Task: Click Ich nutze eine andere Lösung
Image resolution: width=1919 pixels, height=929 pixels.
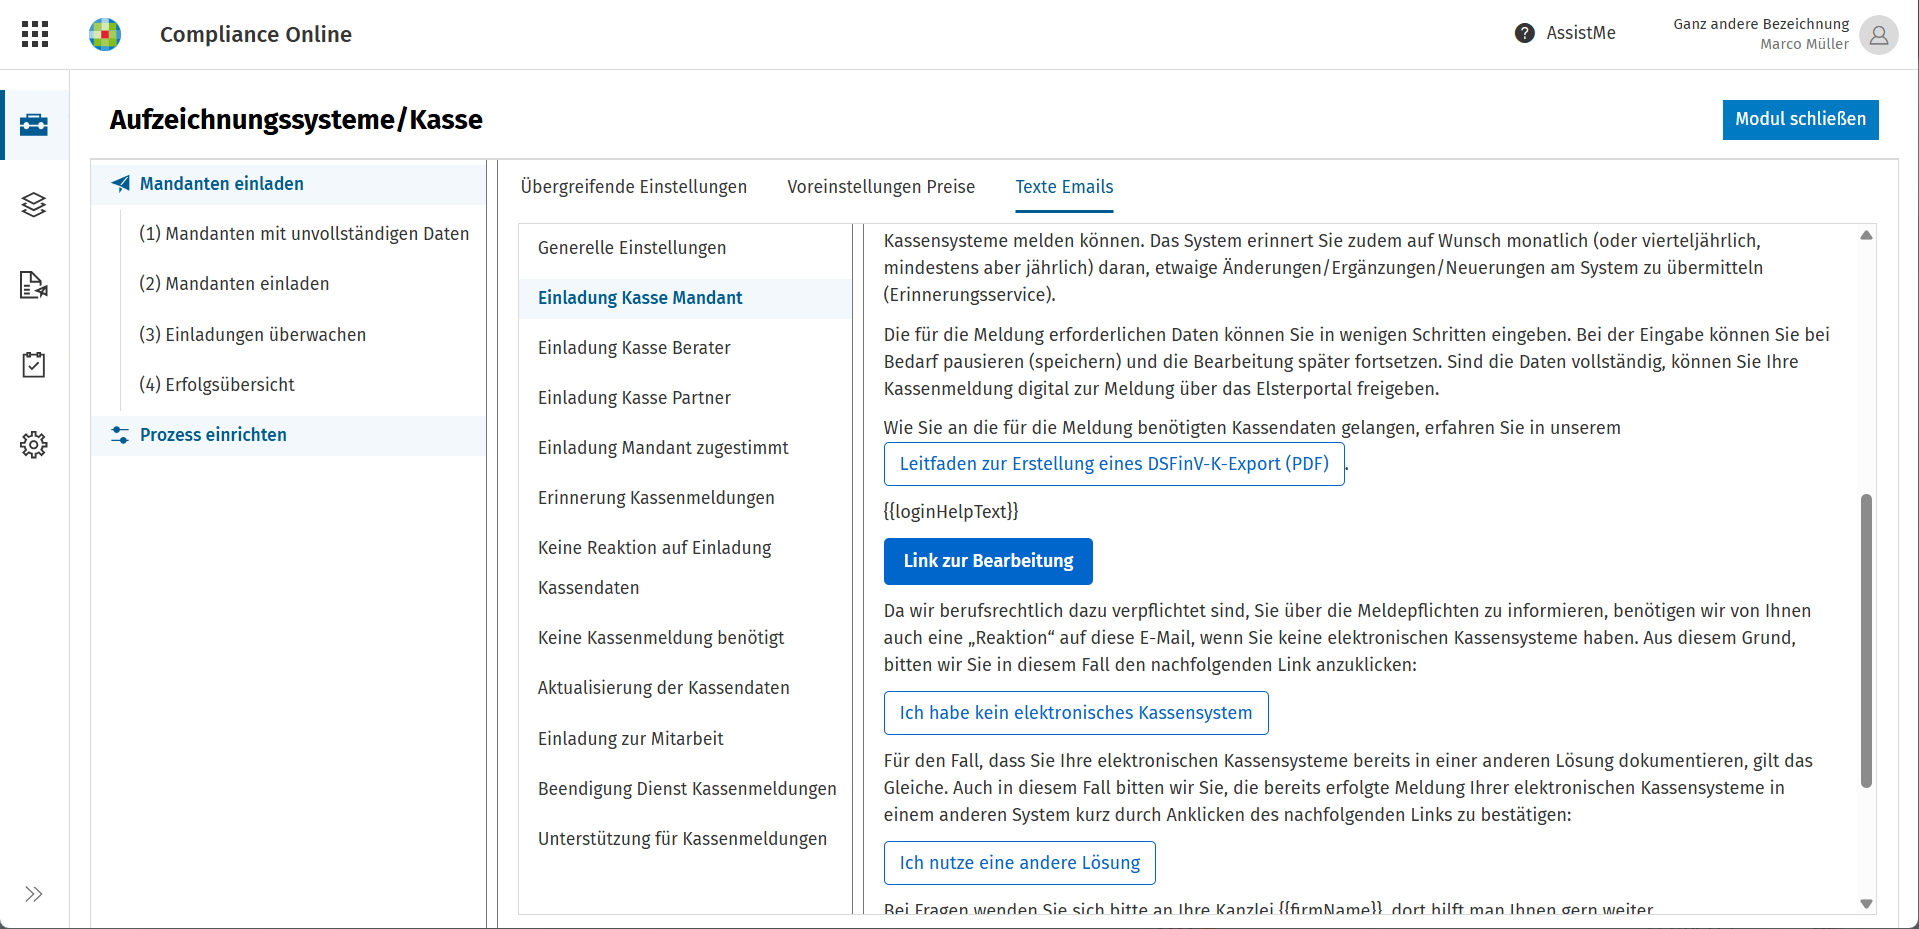Action: [x=1020, y=863]
